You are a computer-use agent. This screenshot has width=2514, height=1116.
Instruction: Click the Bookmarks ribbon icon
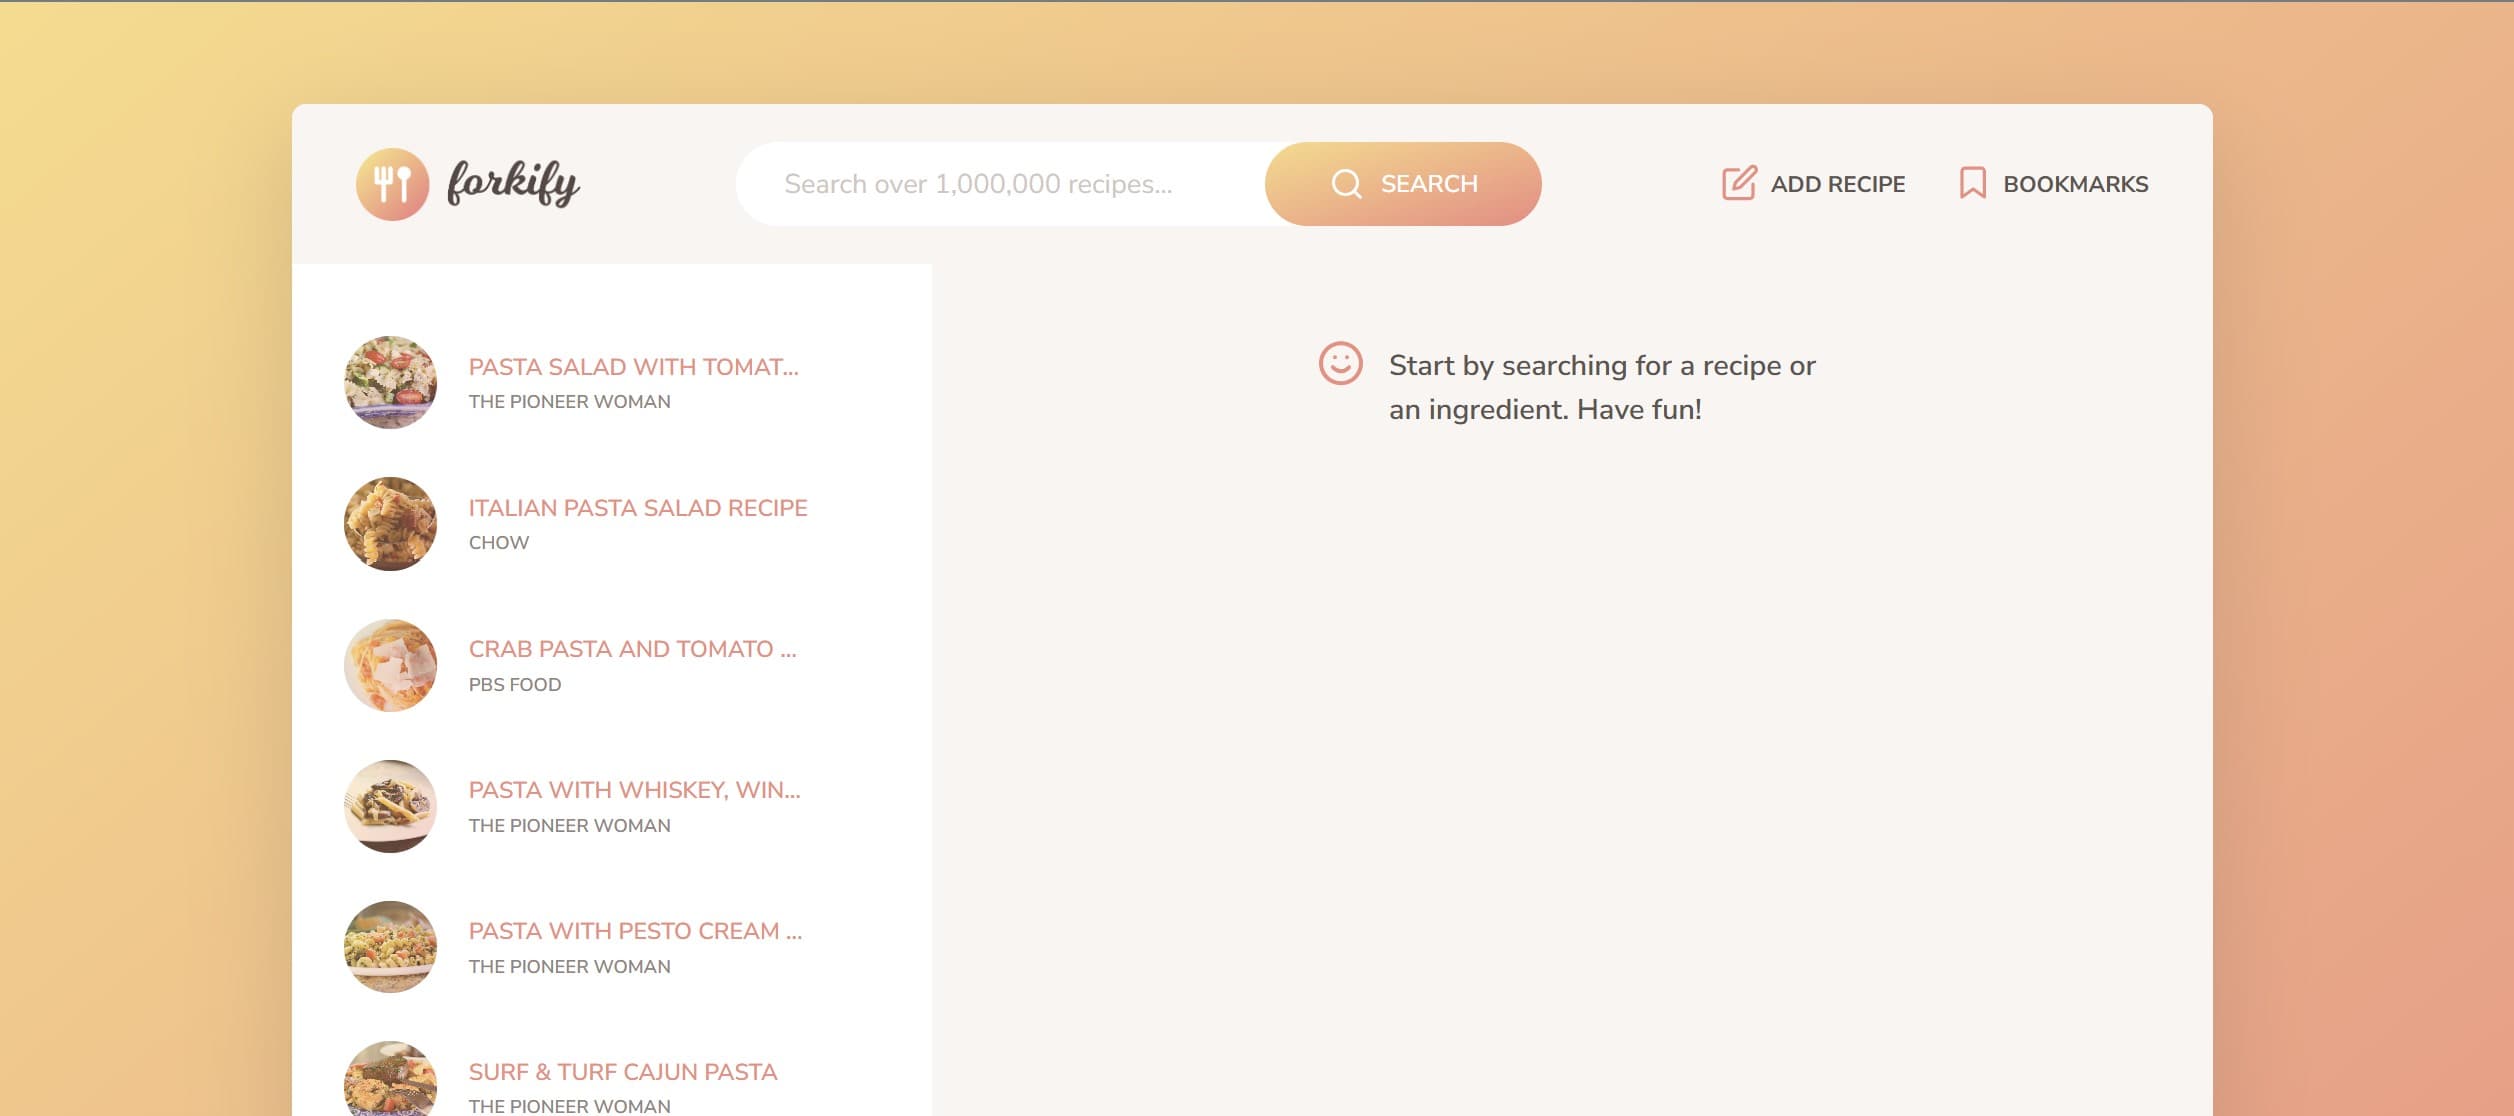click(x=1974, y=183)
